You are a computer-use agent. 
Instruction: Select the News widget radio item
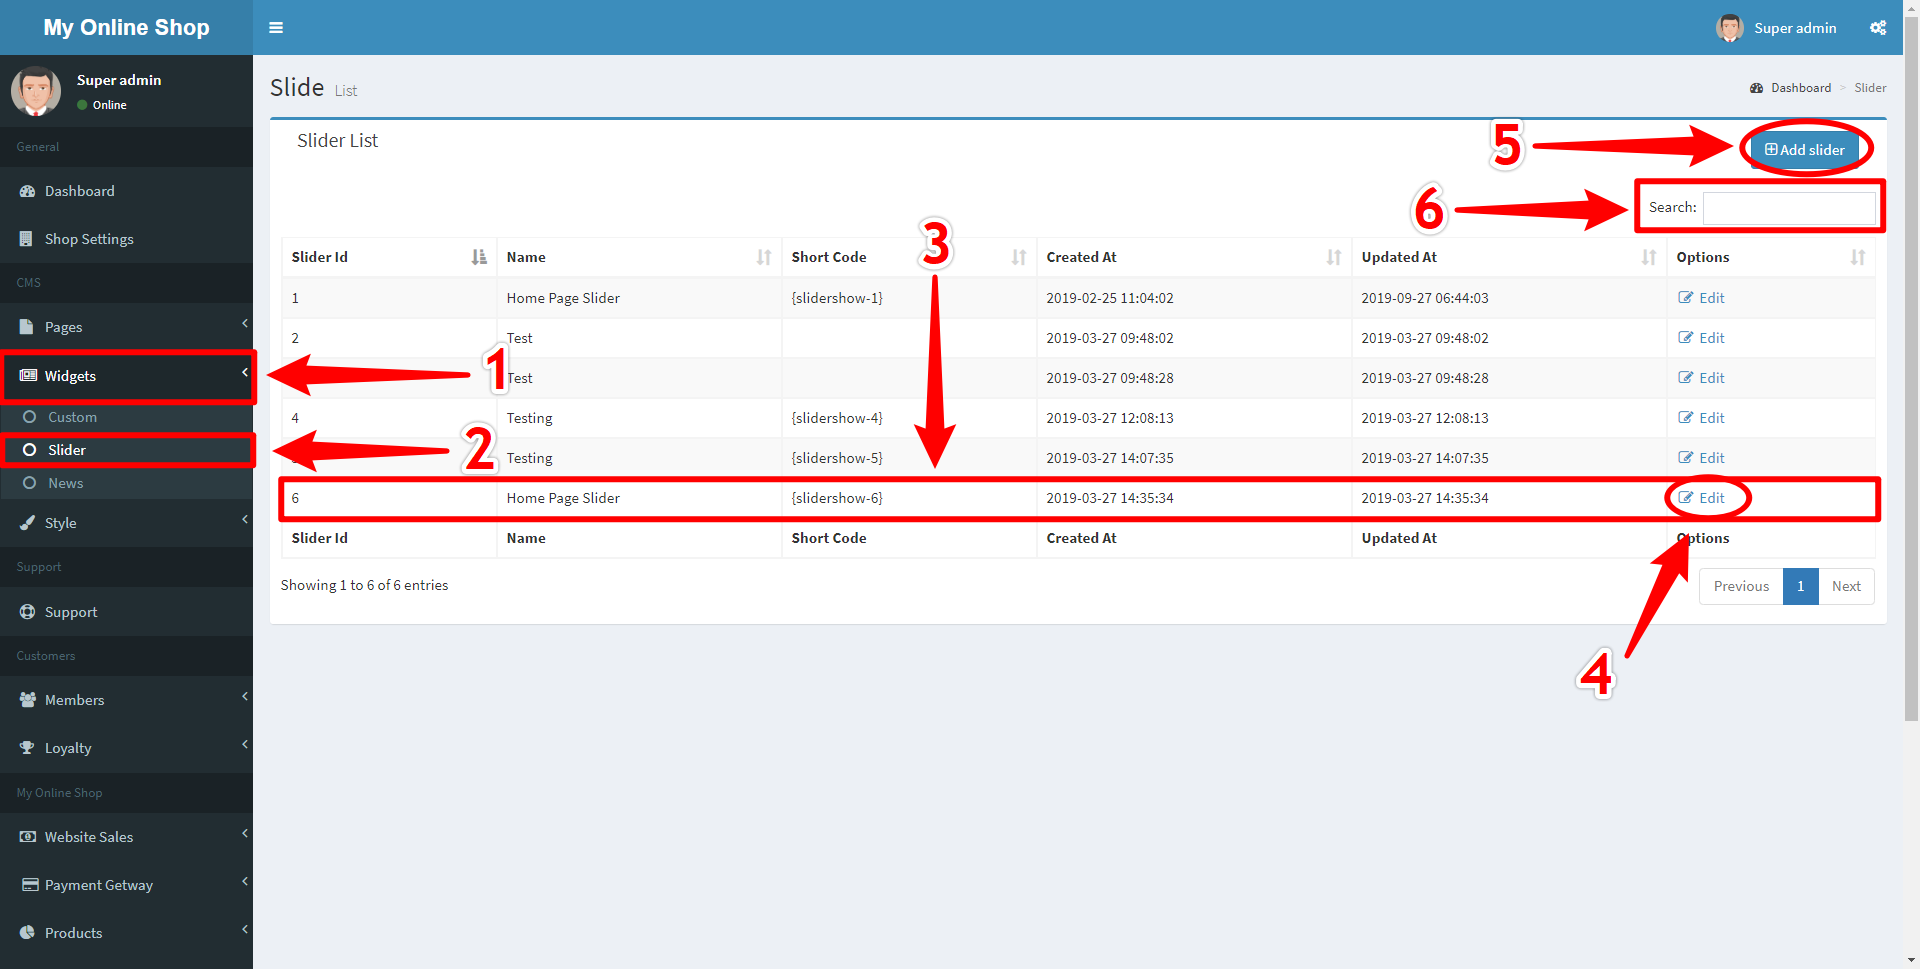point(30,483)
